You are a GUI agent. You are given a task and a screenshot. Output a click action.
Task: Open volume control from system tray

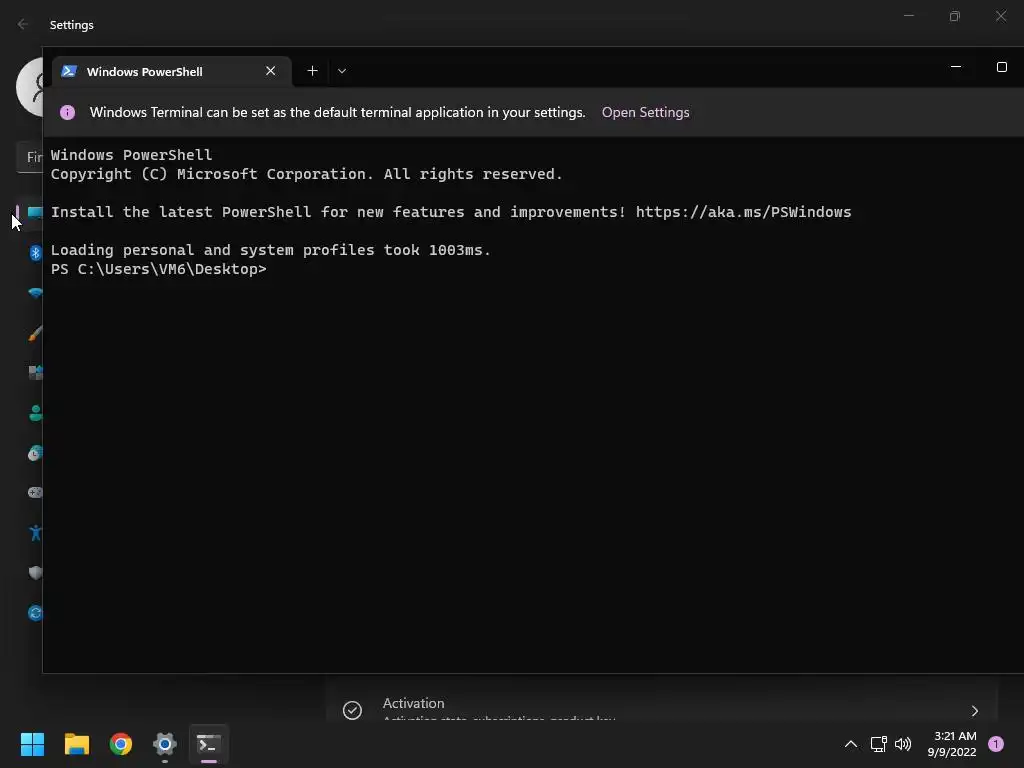903,744
